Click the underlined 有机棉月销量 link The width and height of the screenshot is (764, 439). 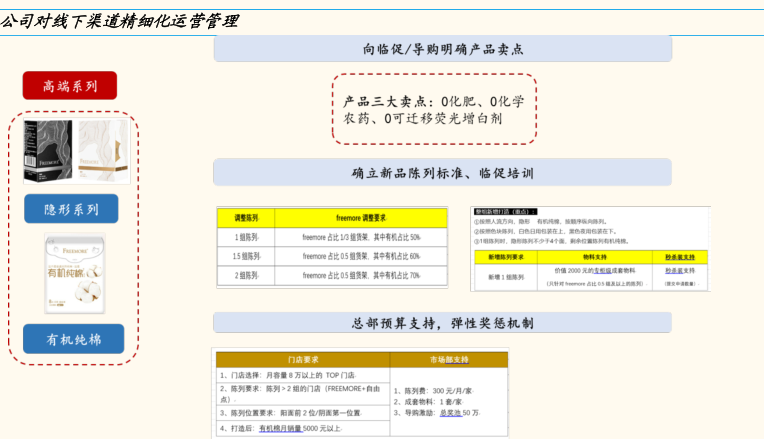pos(281,429)
